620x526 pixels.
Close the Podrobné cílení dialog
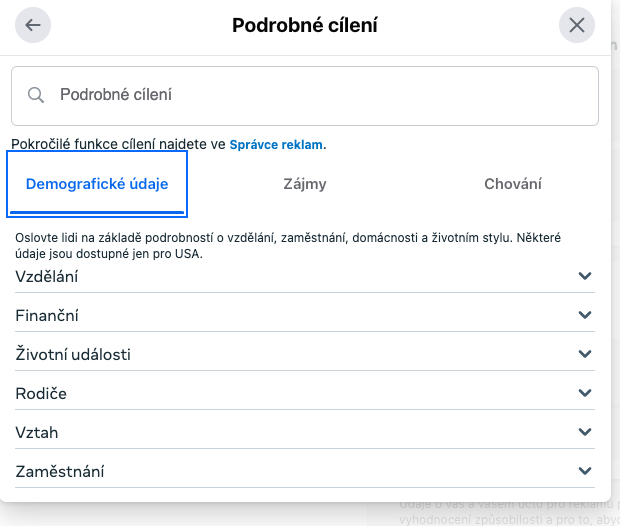(577, 25)
